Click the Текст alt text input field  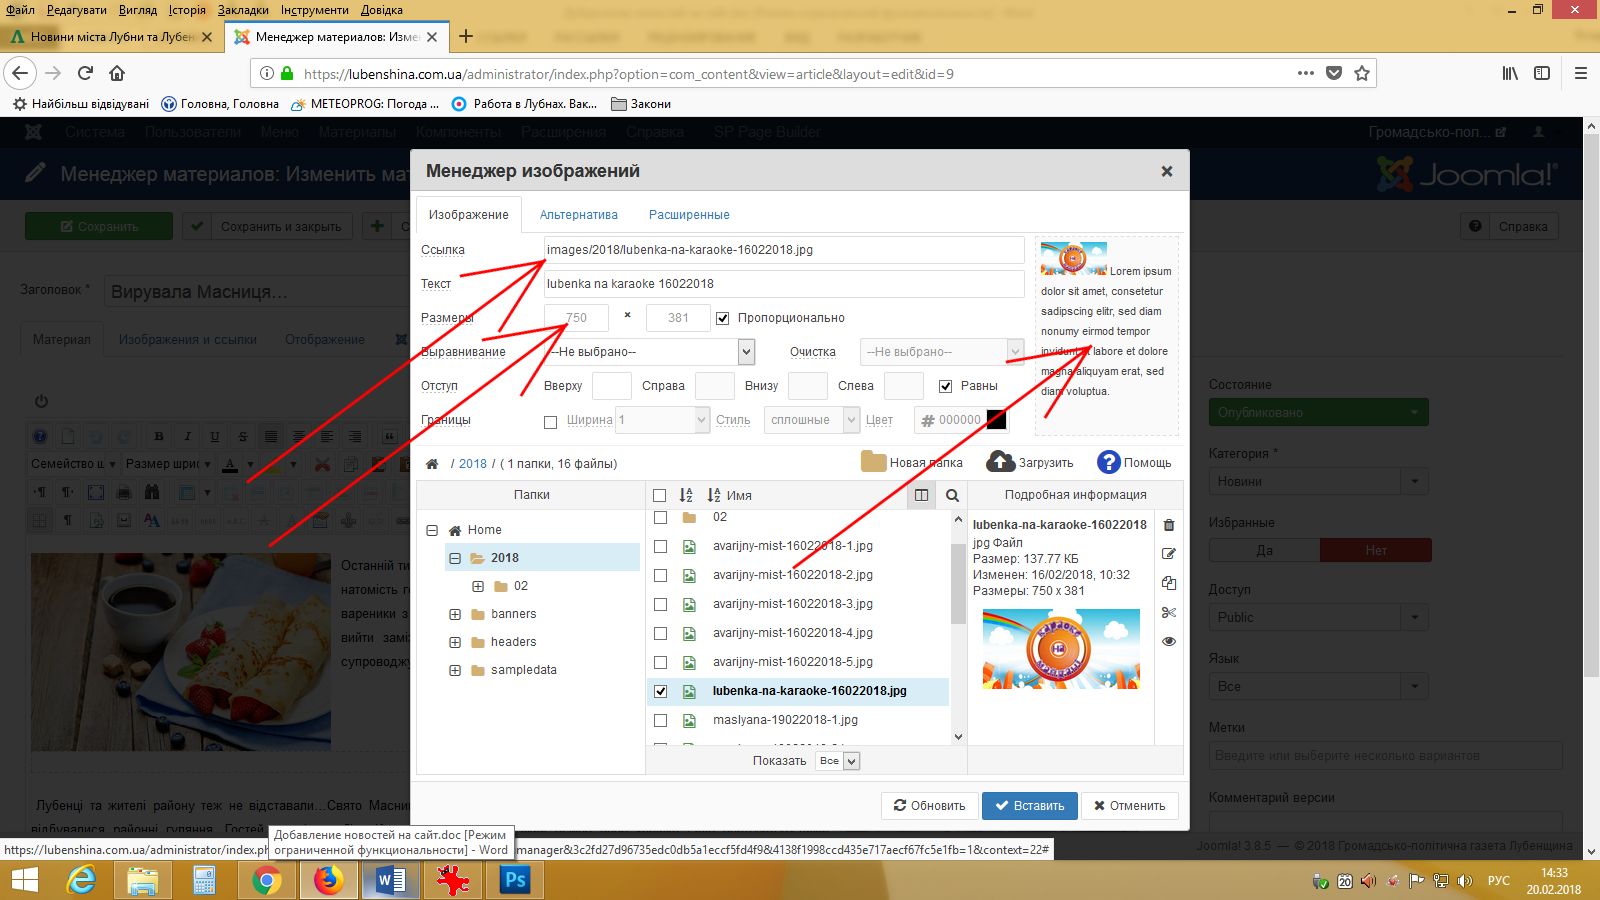[784, 284]
